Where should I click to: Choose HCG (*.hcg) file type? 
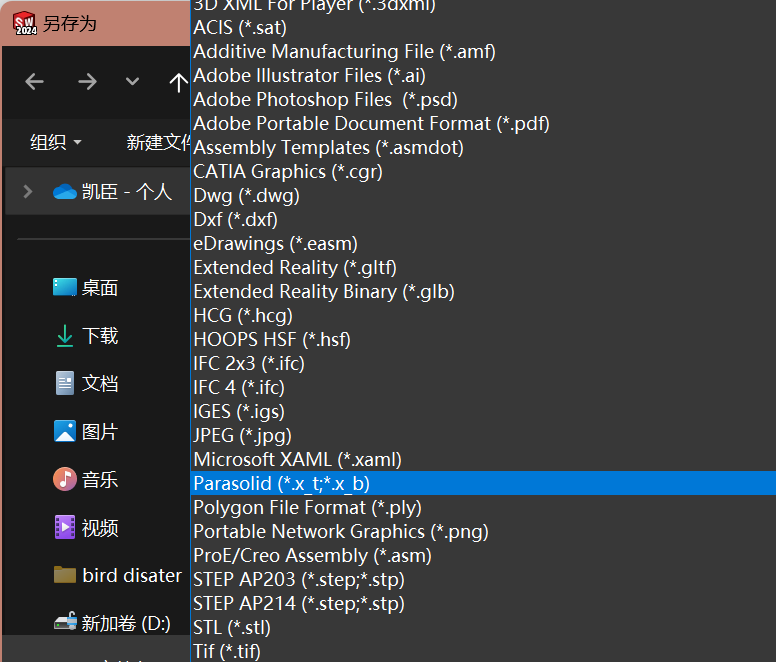pos(483,315)
